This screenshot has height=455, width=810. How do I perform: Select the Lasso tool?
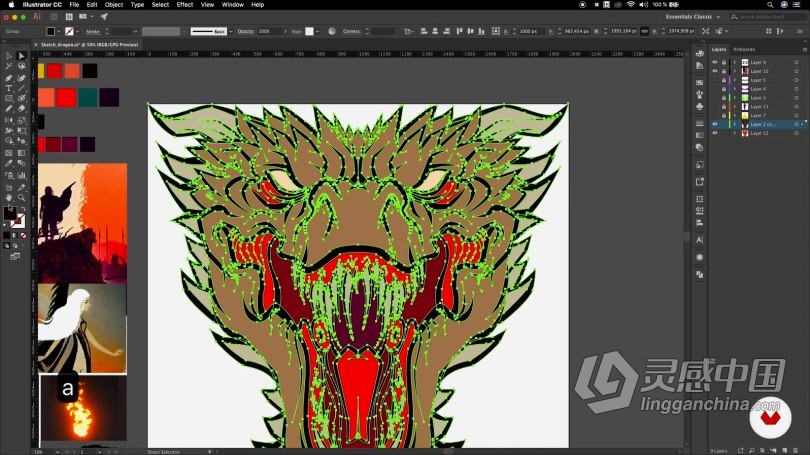(21, 67)
